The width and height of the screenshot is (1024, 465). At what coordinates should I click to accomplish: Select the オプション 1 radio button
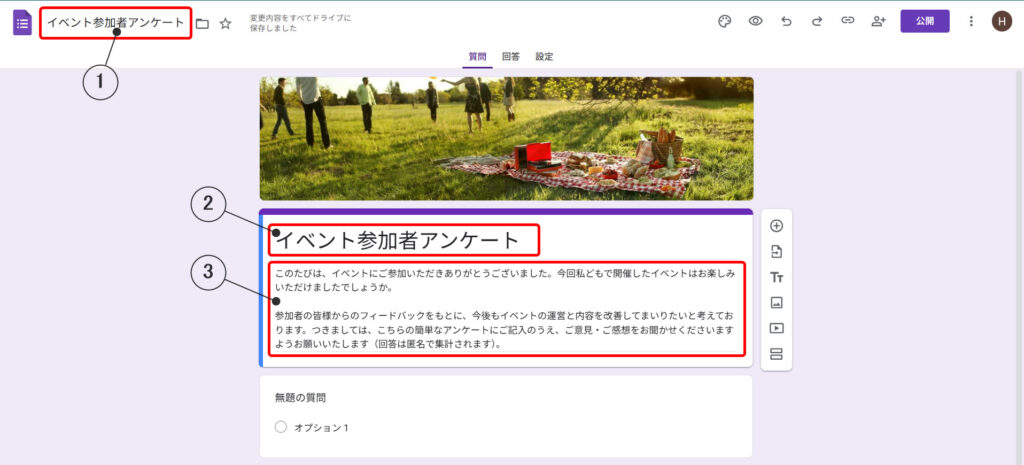(281, 427)
